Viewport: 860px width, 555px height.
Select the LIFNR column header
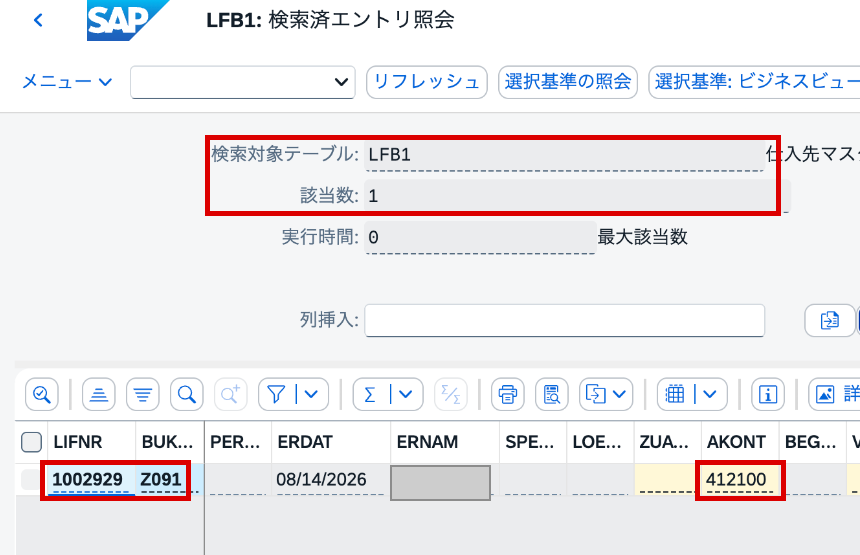click(92, 442)
